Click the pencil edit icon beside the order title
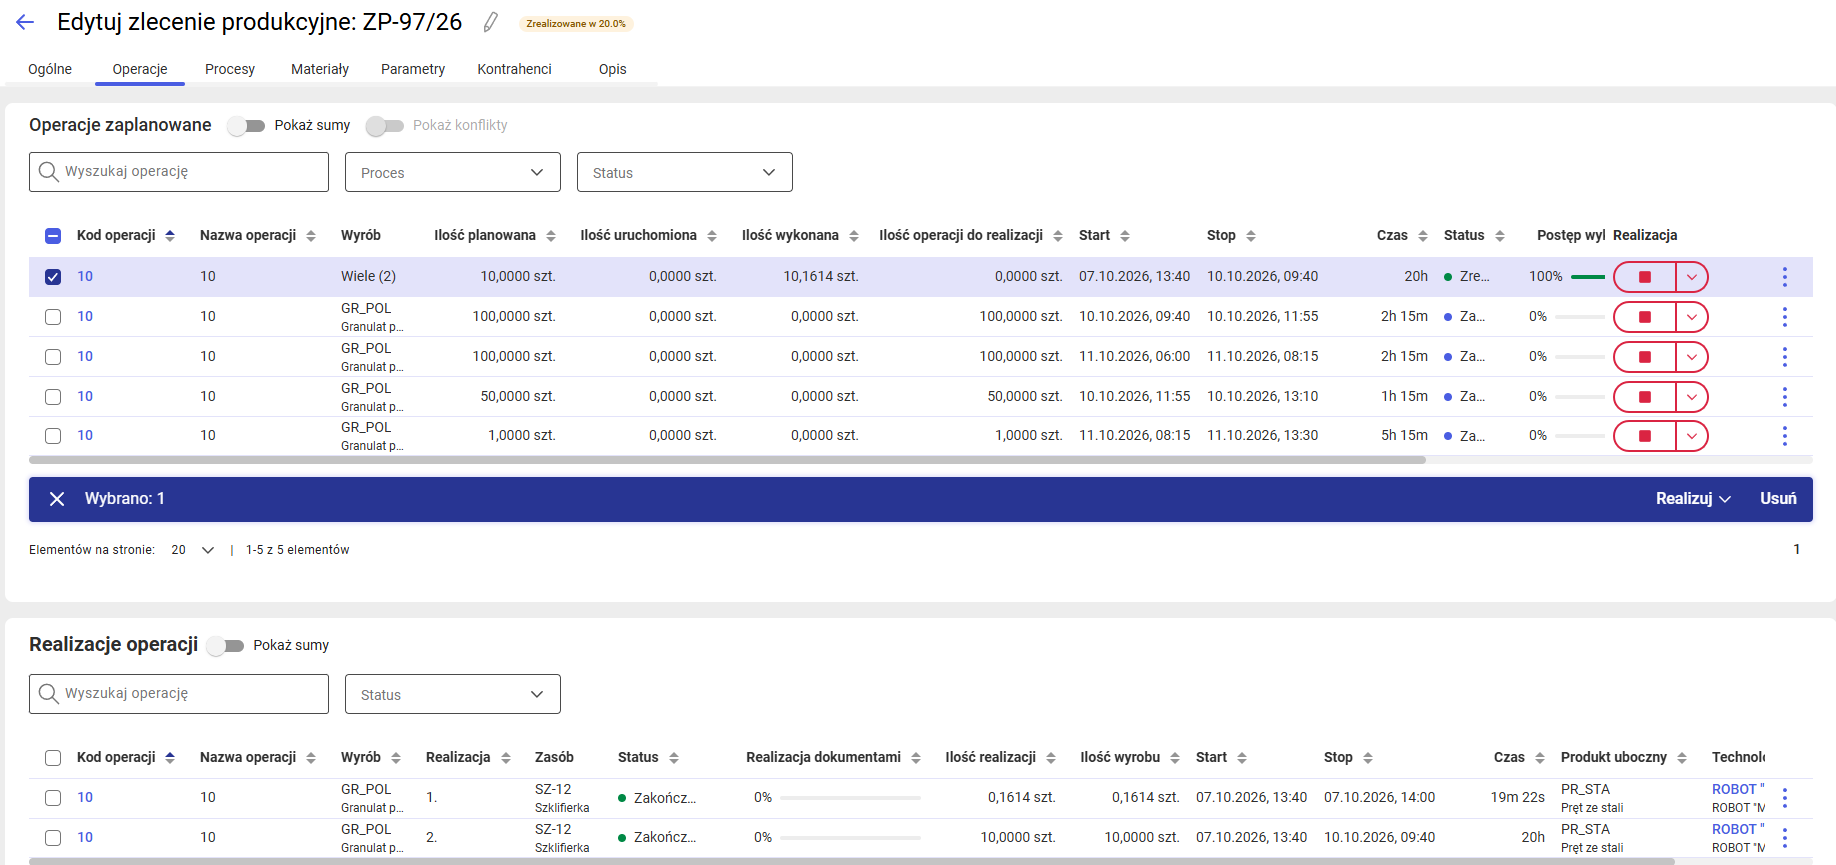1836x865 pixels. 490,22
